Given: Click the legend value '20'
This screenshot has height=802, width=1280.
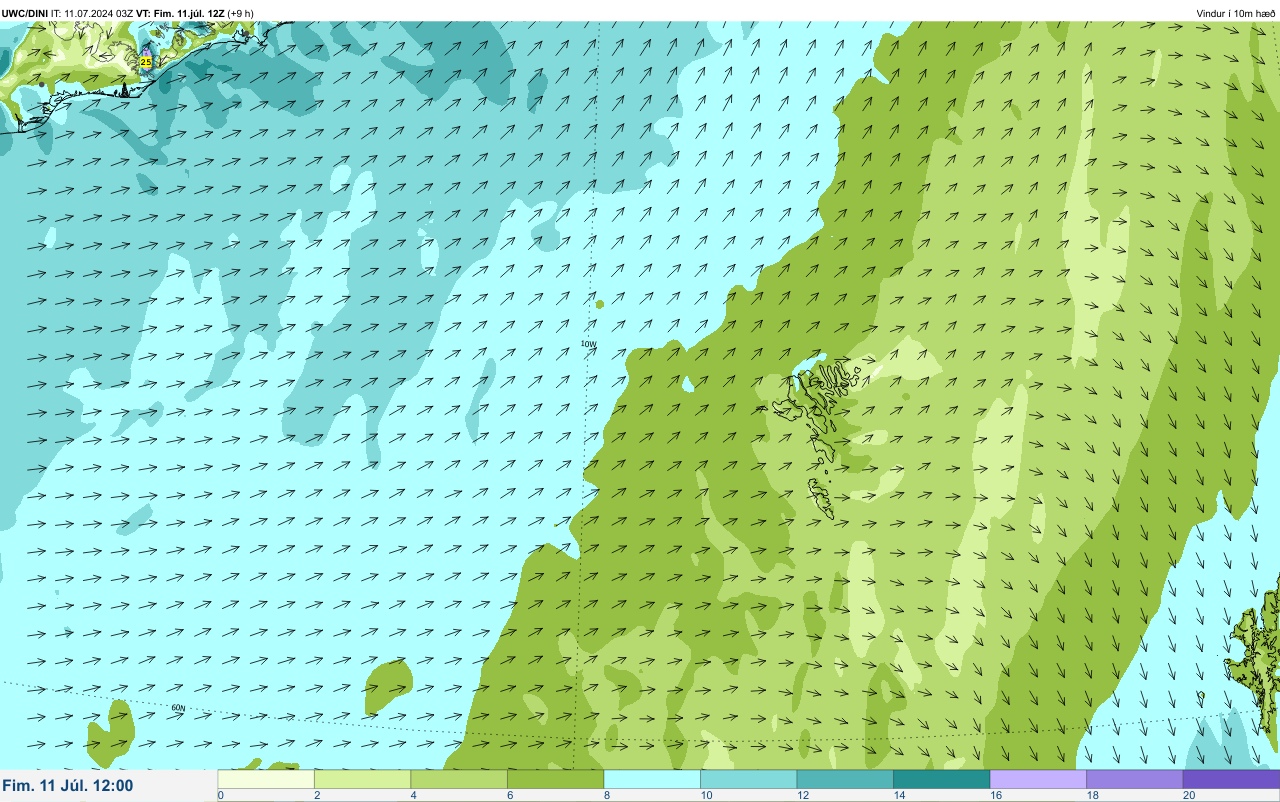Looking at the screenshot, I should pos(1189,795).
